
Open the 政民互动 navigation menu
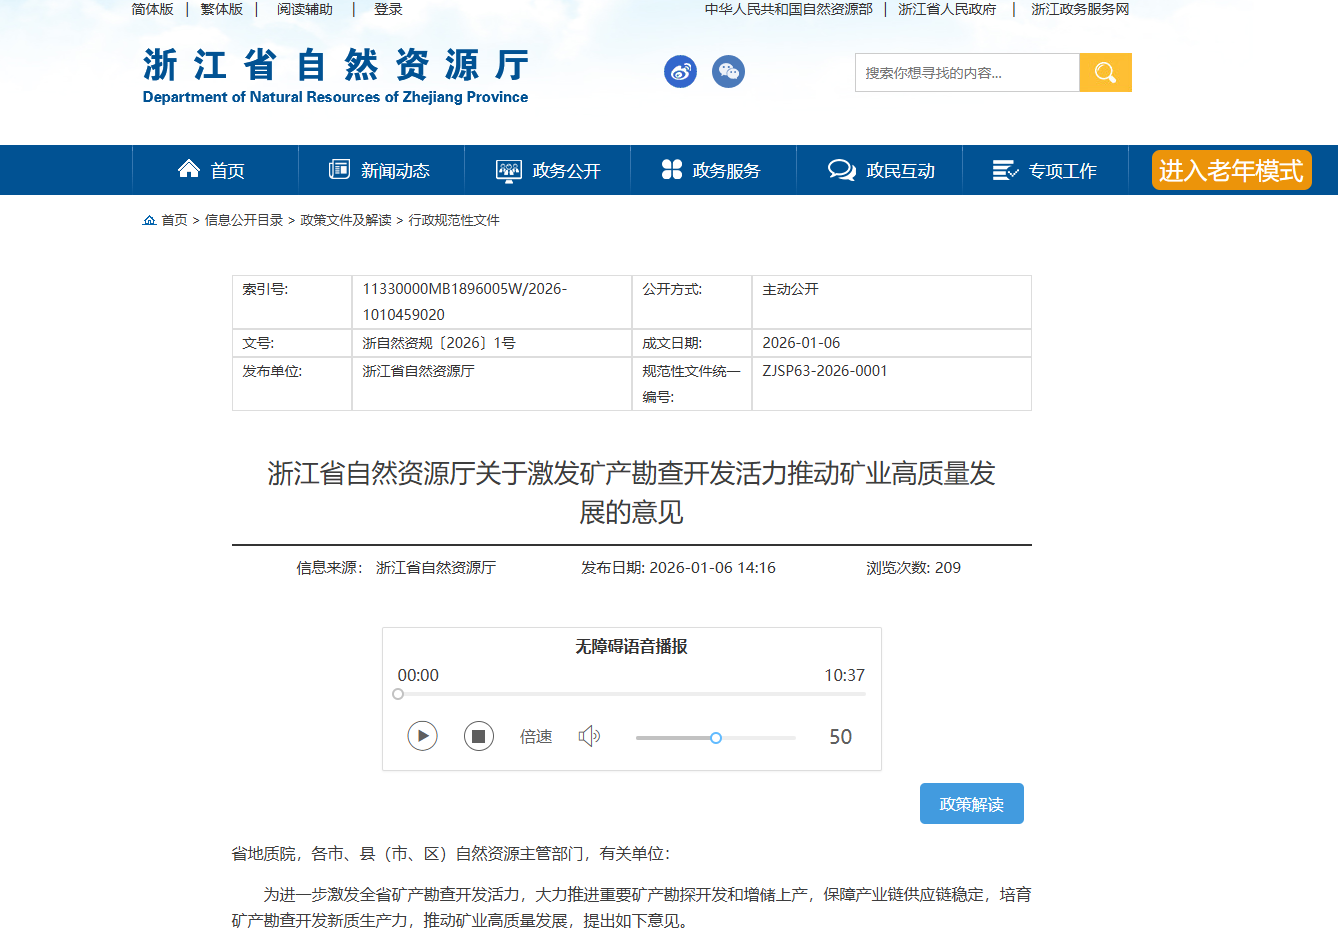(x=881, y=170)
